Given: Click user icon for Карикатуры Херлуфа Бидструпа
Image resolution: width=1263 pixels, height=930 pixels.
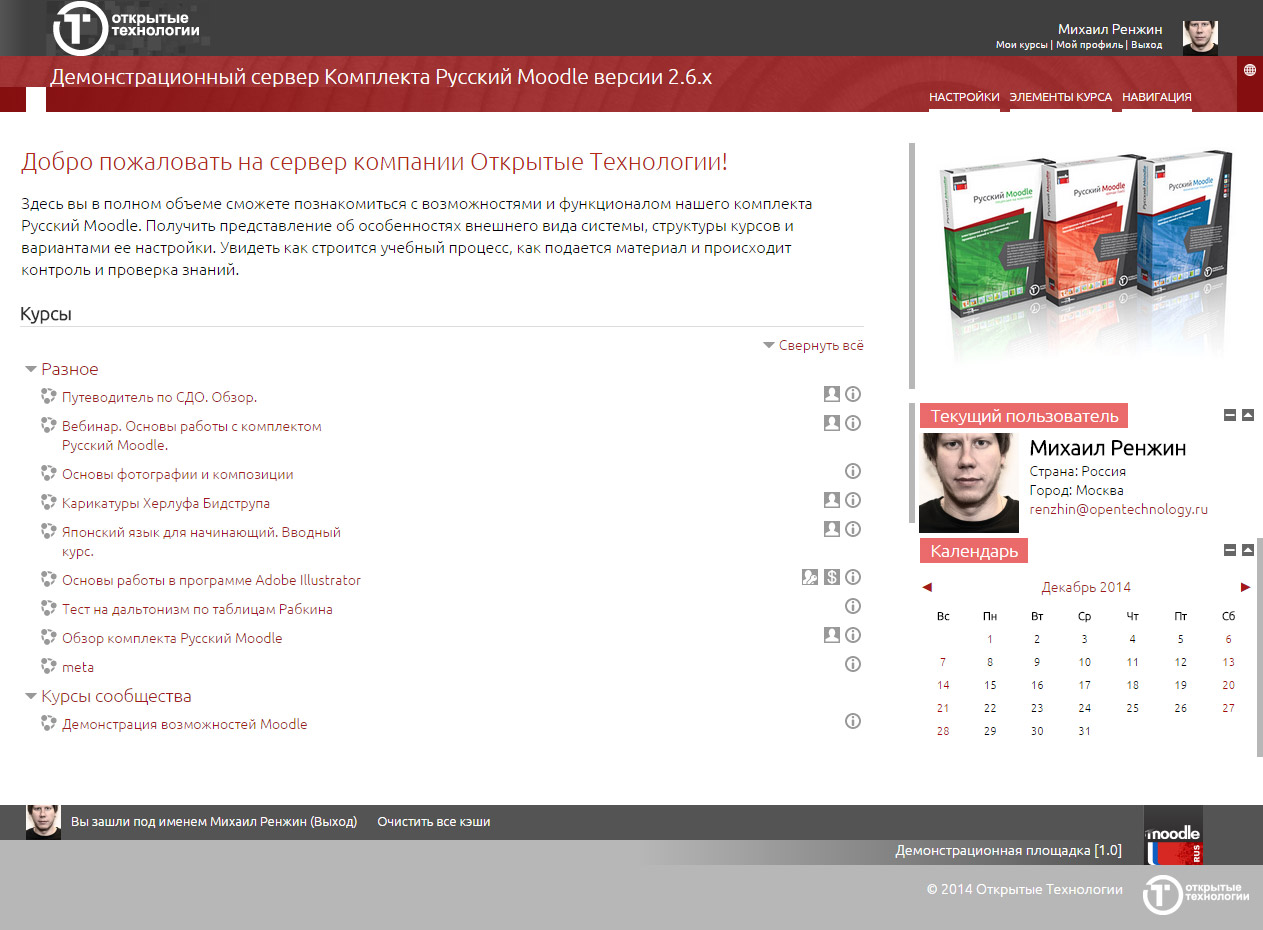Looking at the screenshot, I should point(831,500).
